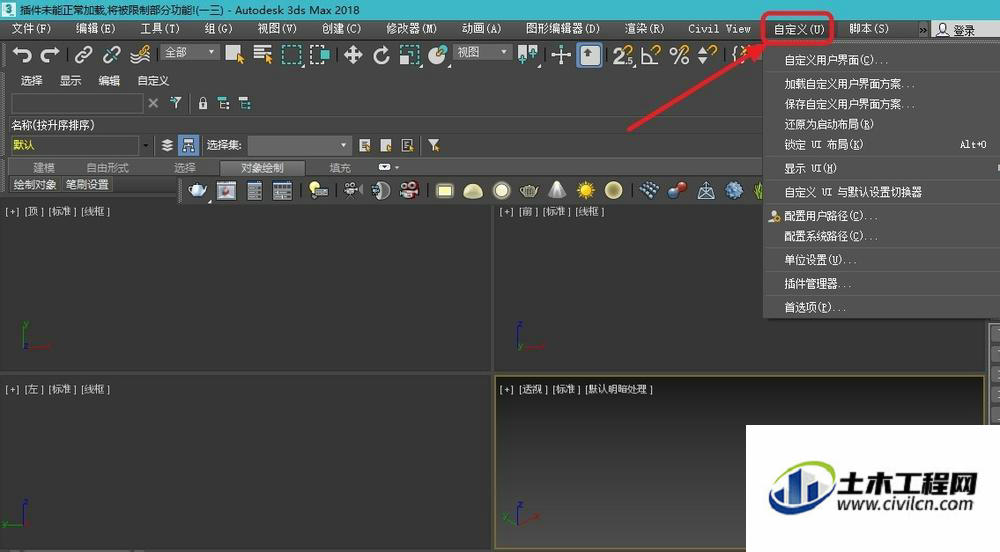
Task: Open the 编辑(E) menu
Action: point(96,29)
